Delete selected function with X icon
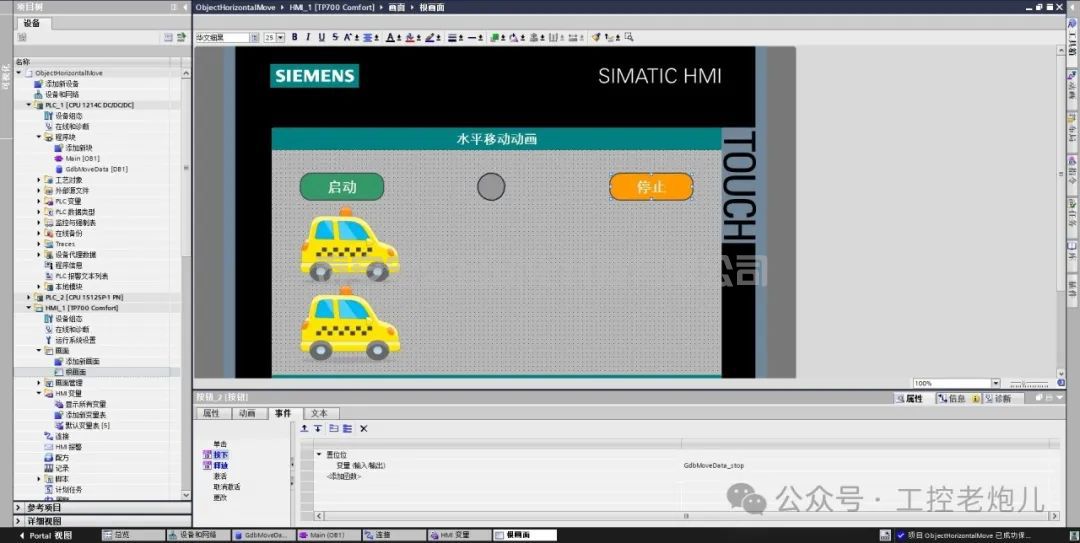Image resolution: width=1080 pixels, height=543 pixels. [x=364, y=428]
